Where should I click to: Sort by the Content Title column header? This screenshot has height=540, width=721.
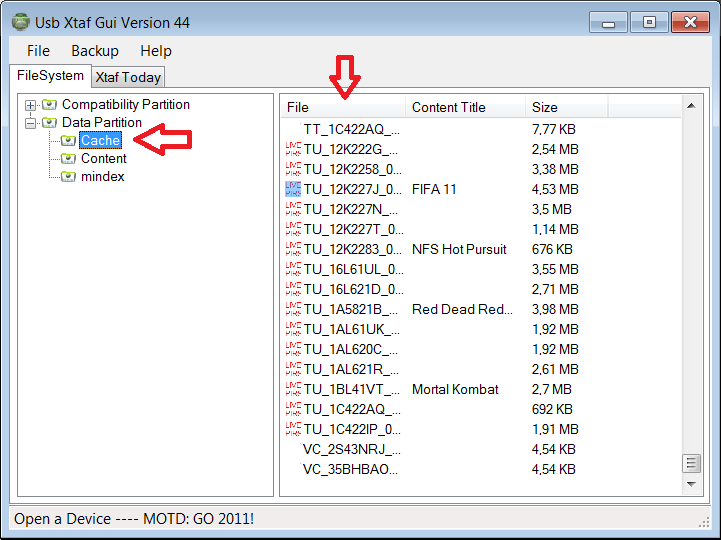465,107
